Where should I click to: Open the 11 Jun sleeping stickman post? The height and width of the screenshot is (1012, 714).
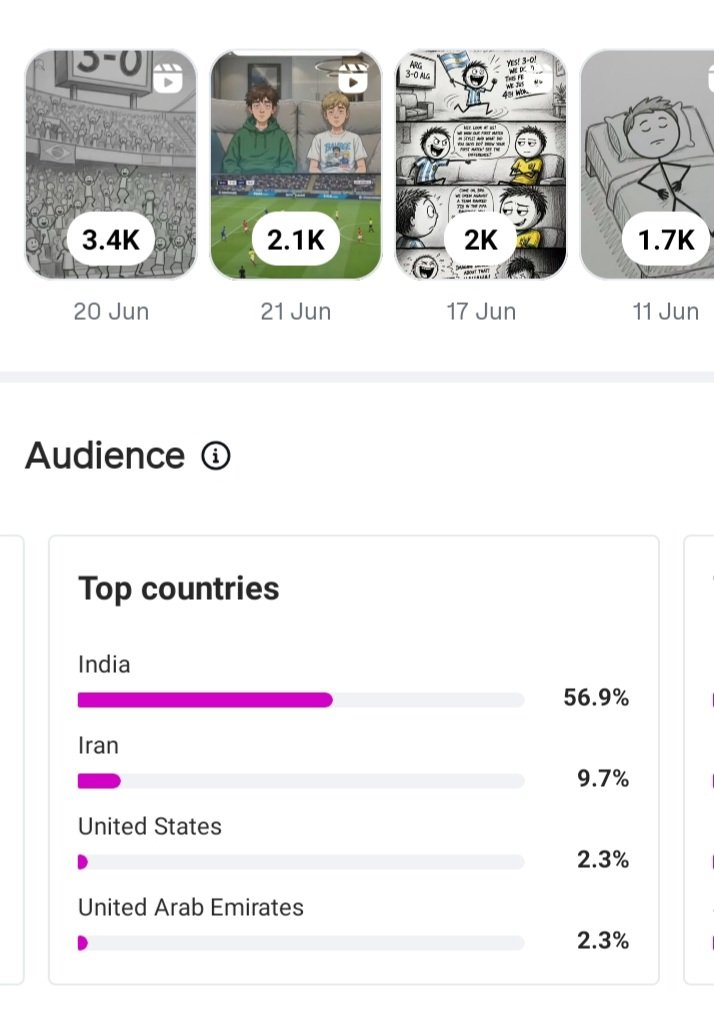coord(647,165)
